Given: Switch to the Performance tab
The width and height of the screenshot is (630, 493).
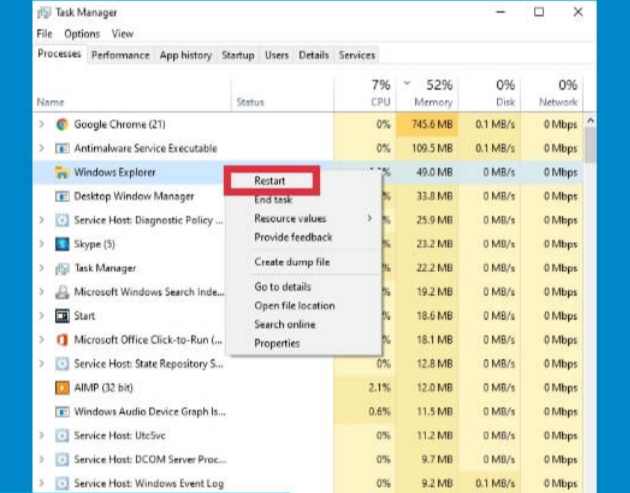Looking at the screenshot, I should [x=120, y=55].
